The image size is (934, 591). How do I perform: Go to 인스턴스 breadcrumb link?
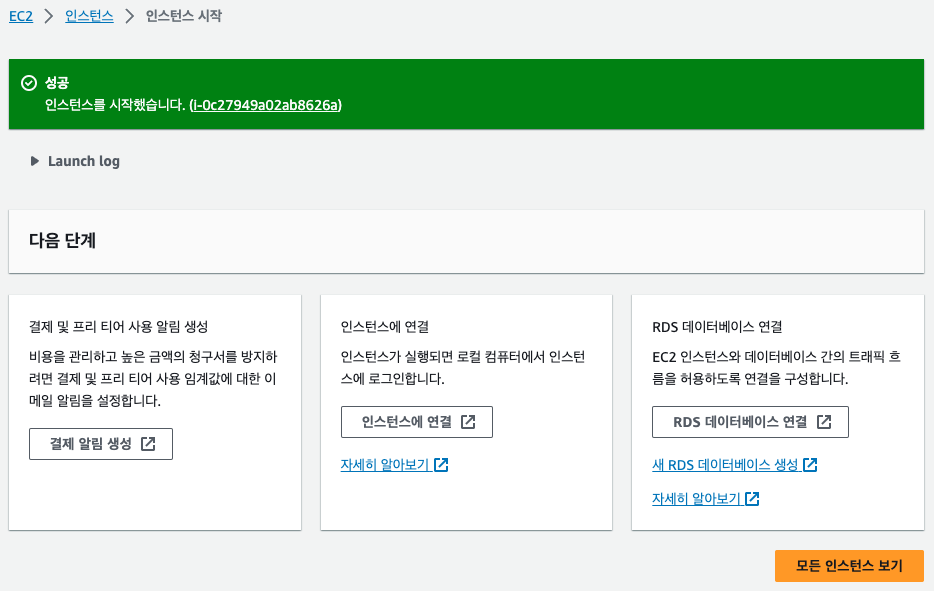89,16
